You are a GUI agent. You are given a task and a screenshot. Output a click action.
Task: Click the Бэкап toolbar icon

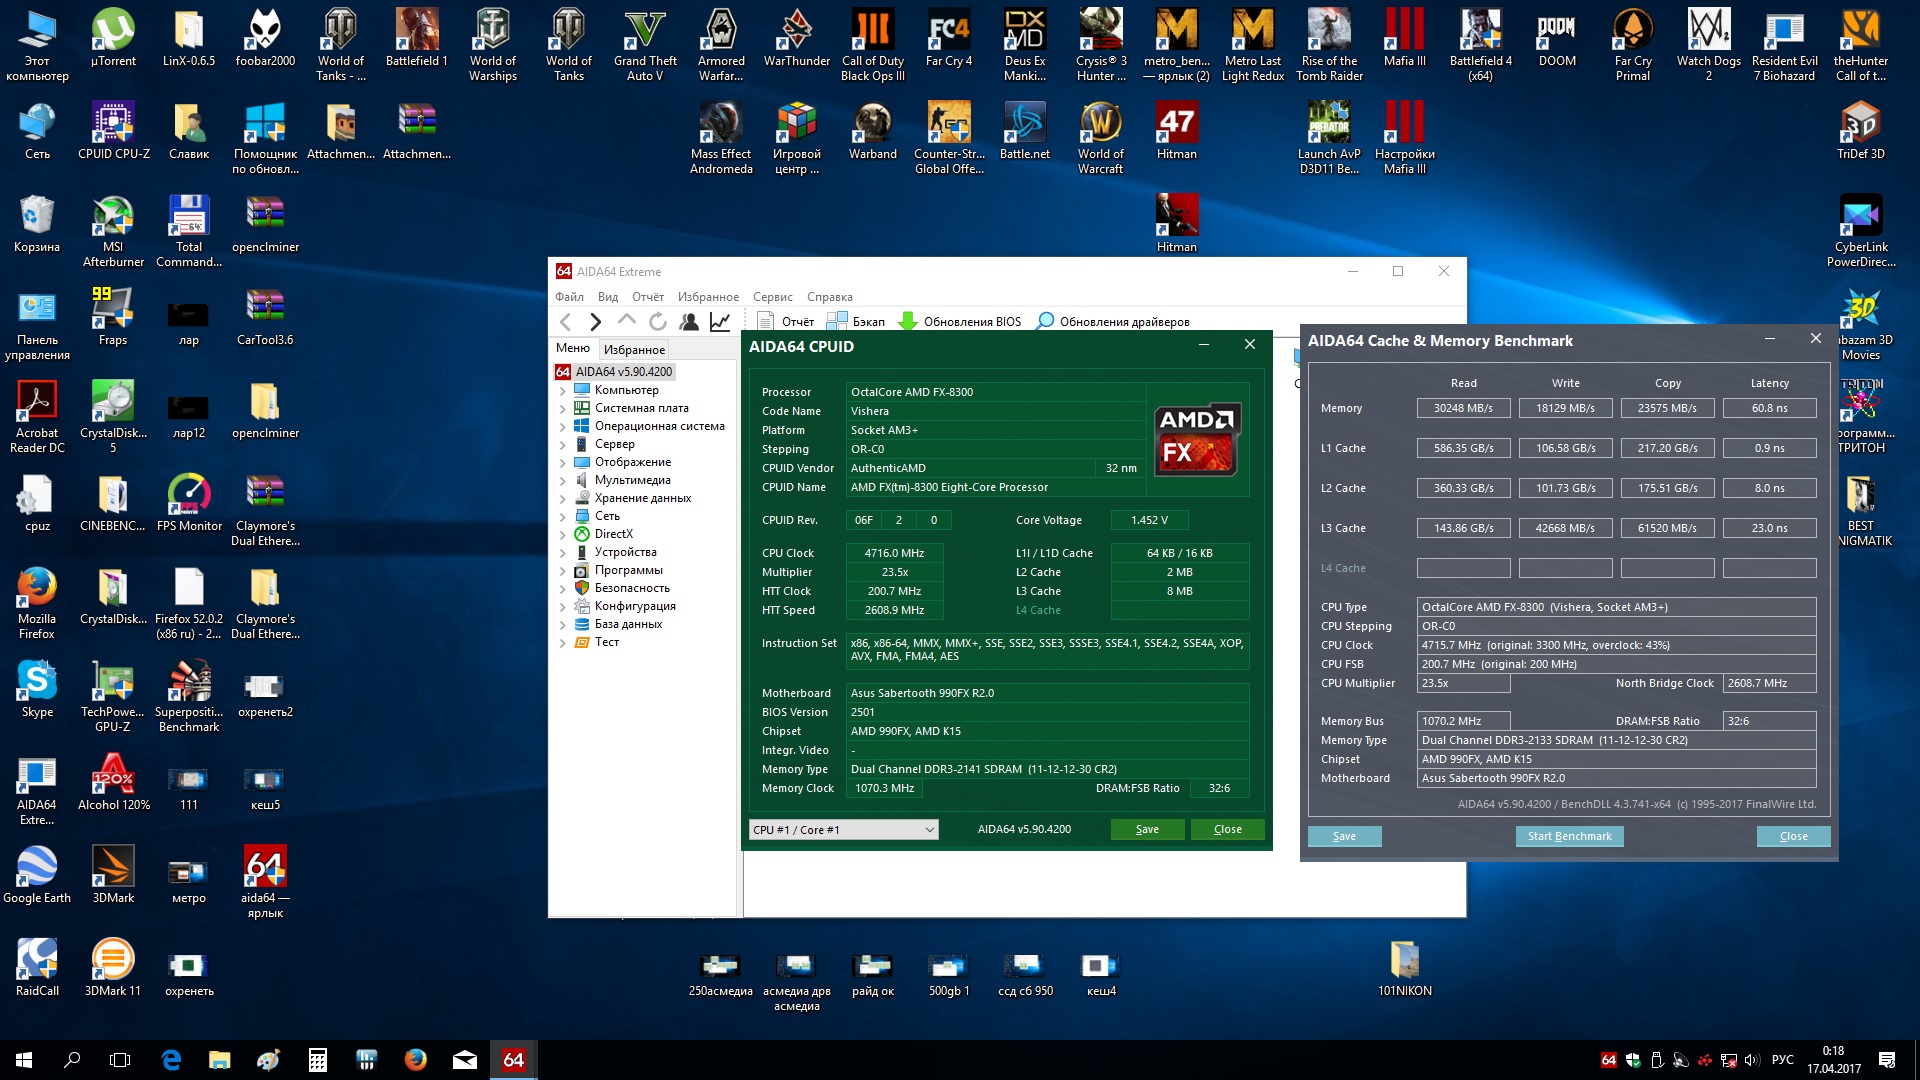(x=837, y=322)
